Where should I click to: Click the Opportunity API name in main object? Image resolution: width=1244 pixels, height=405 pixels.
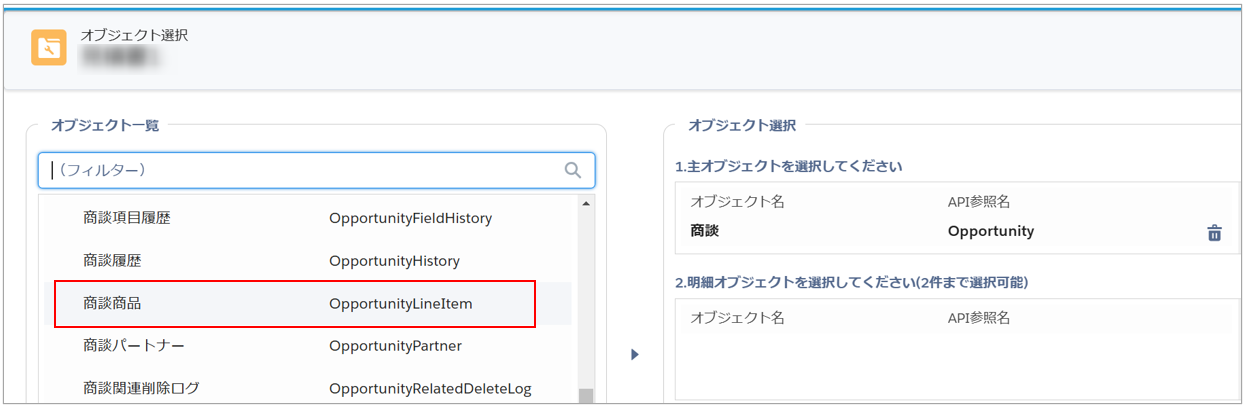pyautogui.click(x=990, y=231)
